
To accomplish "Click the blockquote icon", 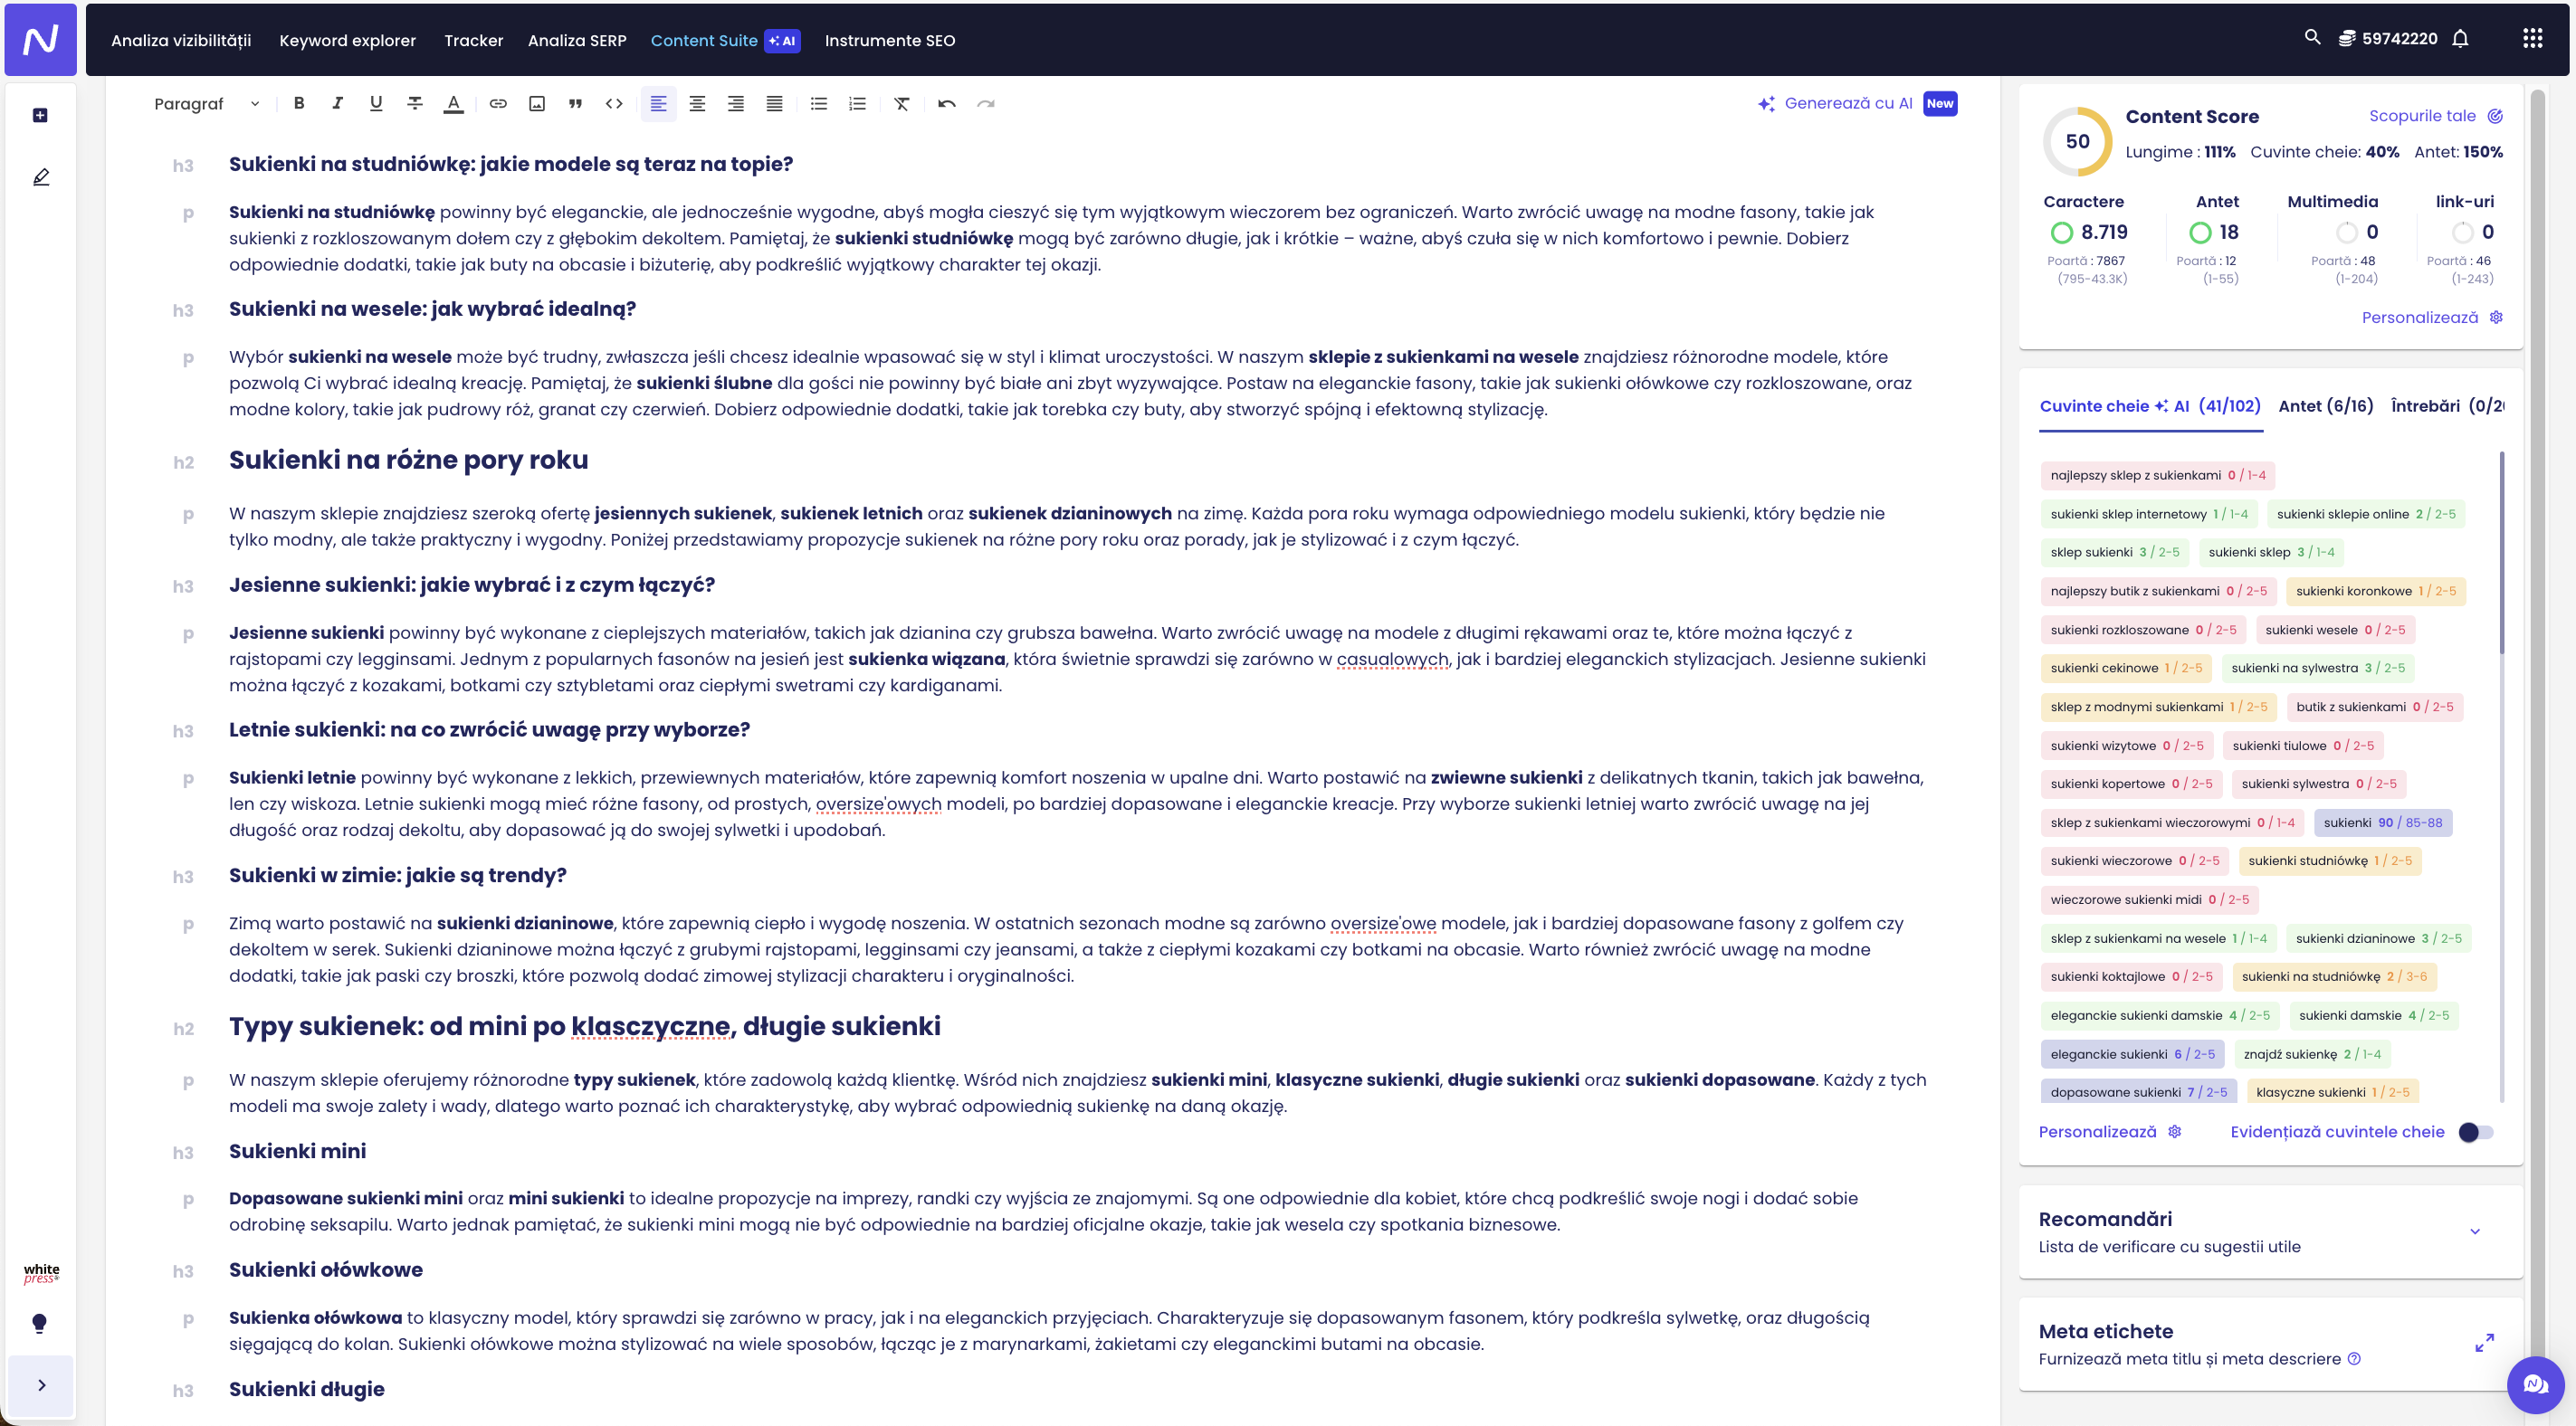I will pos(575,103).
